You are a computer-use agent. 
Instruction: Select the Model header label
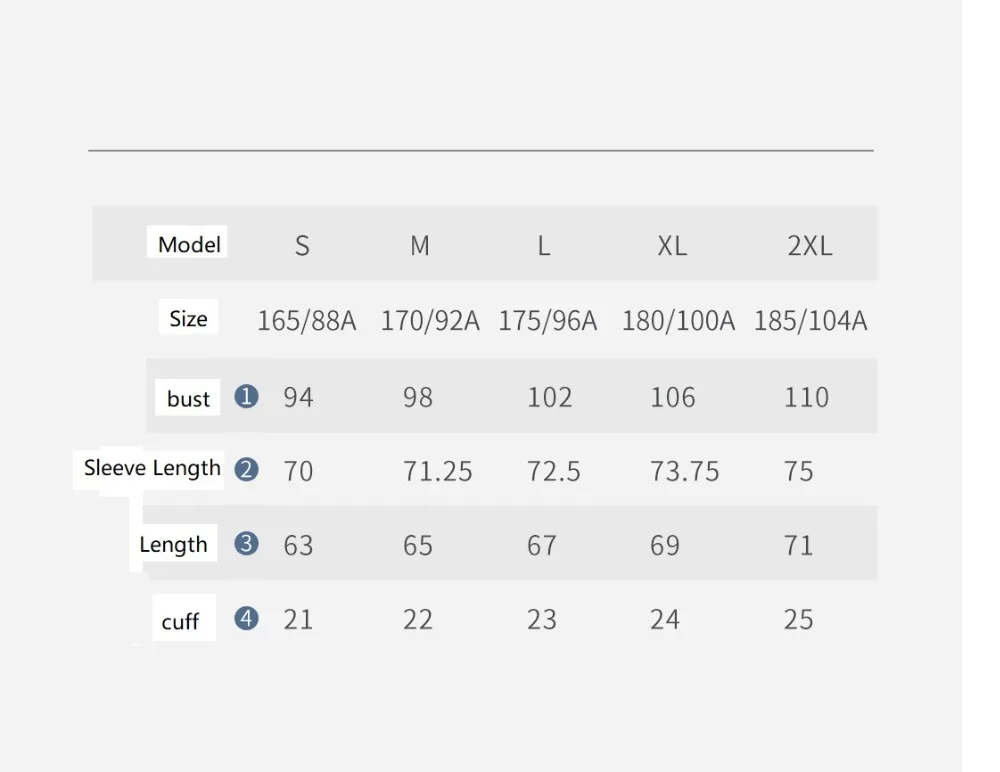(x=189, y=244)
